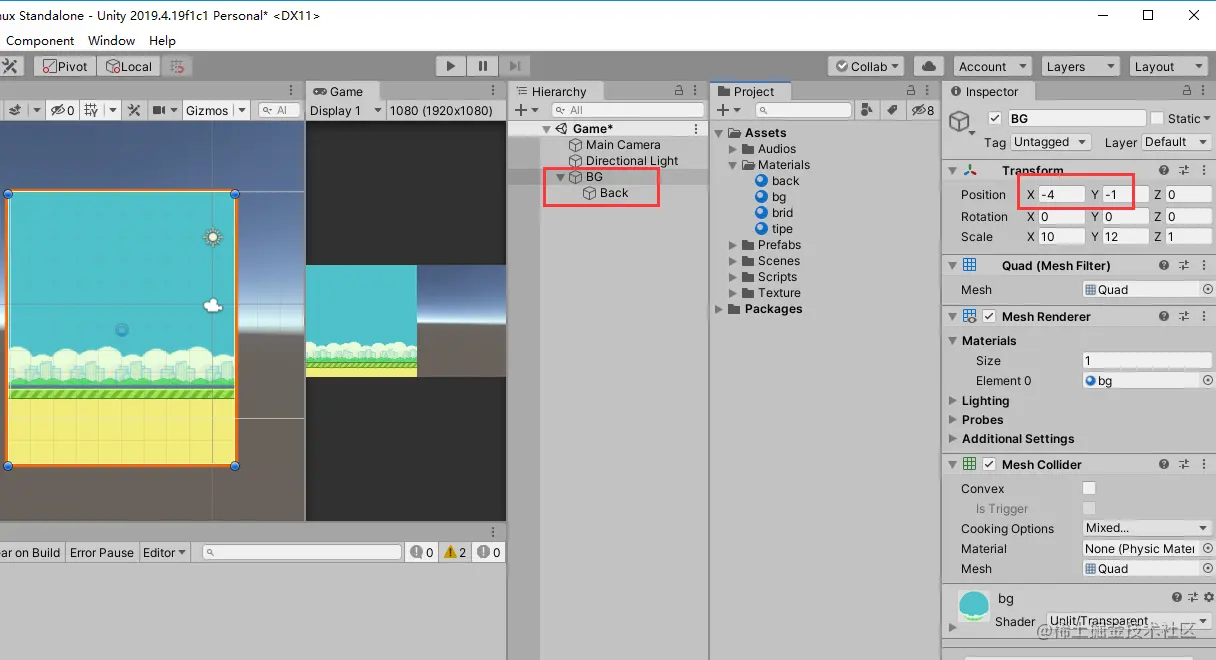The image size is (1216, 660).
Task: Open the Collab dropdown
Action: 866,66
